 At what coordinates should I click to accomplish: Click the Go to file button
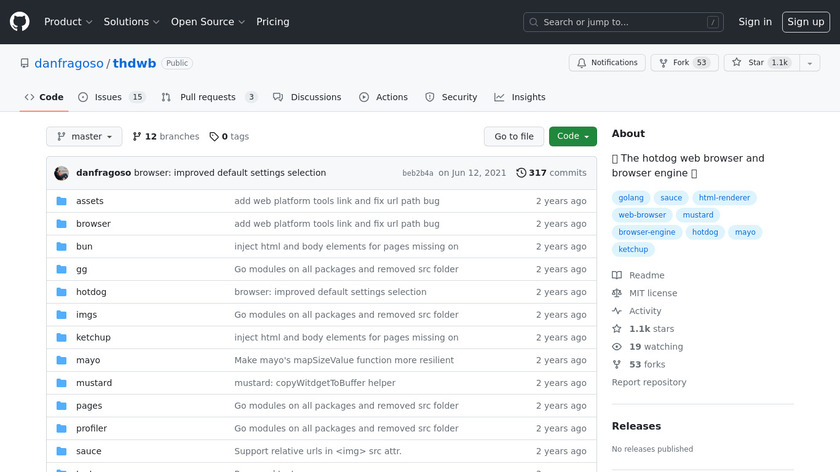pyautogui.click(x=514, y=137)
